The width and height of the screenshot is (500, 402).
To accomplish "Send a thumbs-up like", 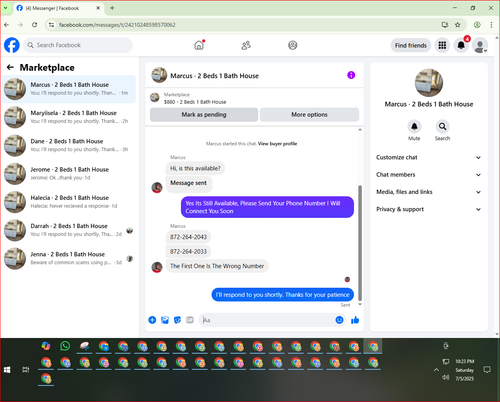I will pyautogui.click(x=355, y=320).
